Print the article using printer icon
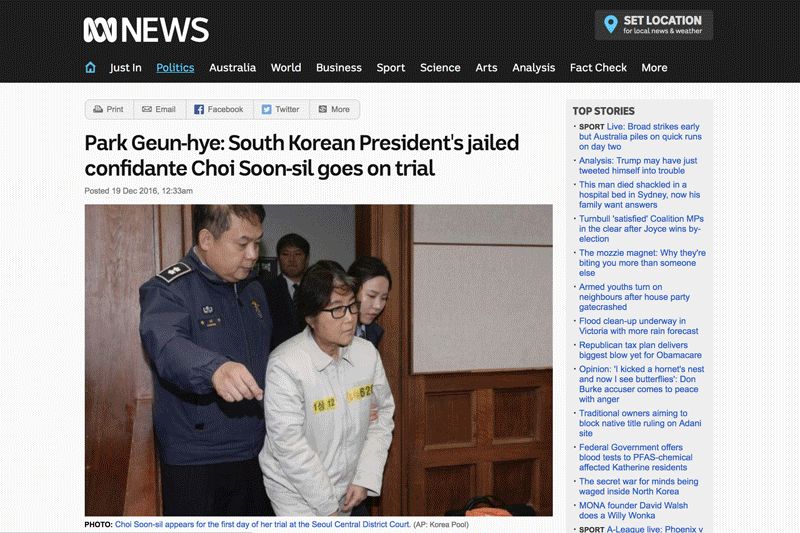The width and height of the screenshot is (800, 533). (x=98, y=109)
